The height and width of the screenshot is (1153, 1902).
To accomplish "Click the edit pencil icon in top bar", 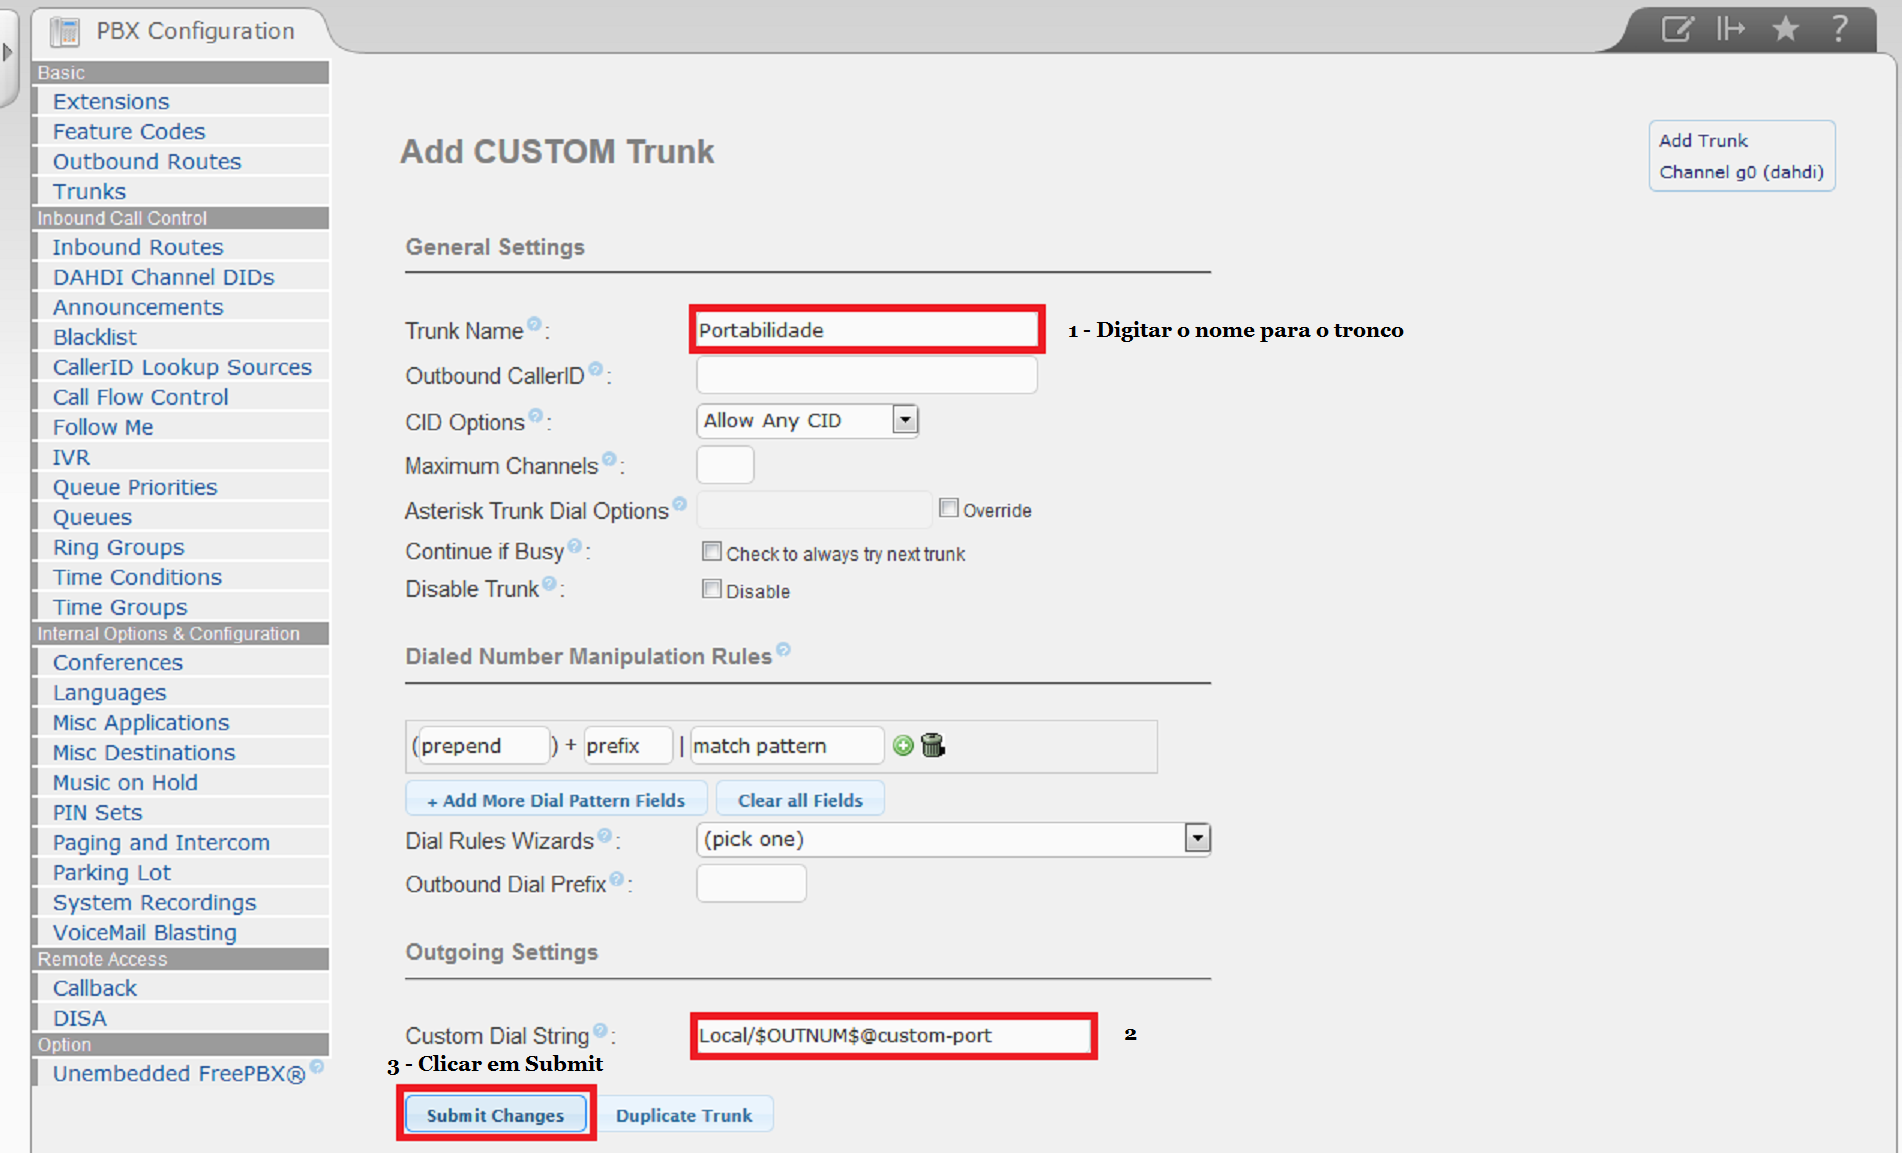I will click(x=1677, y=29).
